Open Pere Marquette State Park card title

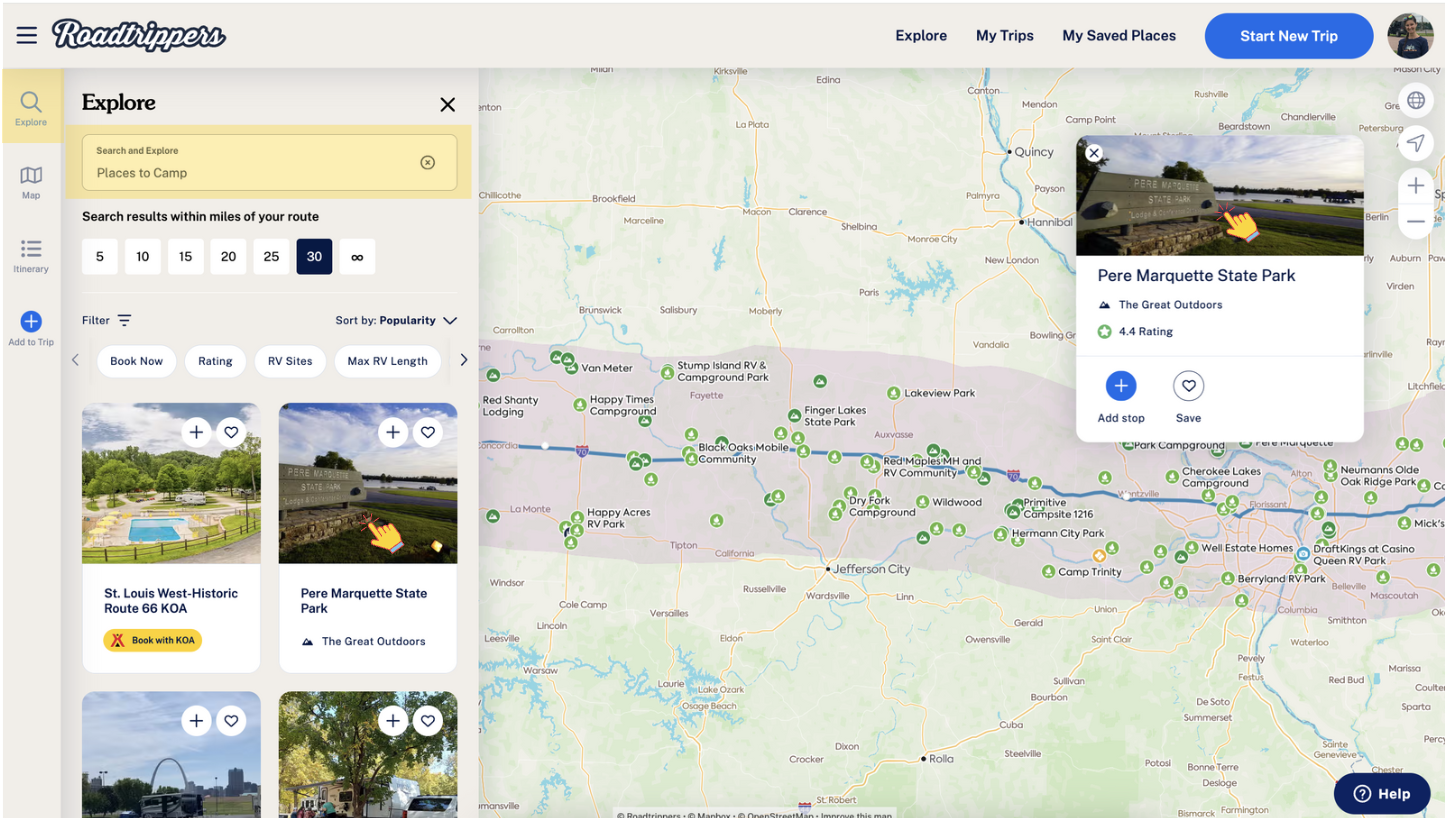tap(364, 600)
